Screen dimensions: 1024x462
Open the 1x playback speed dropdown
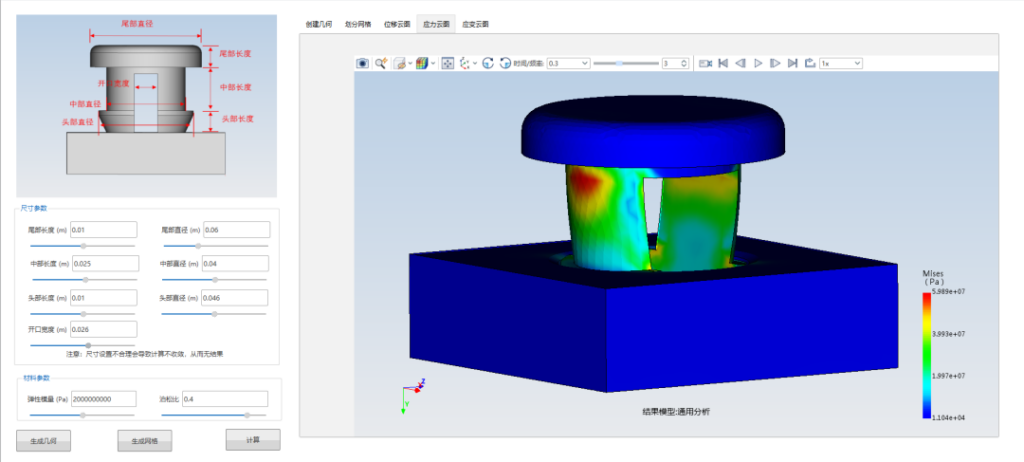click(x=841, y=63)
